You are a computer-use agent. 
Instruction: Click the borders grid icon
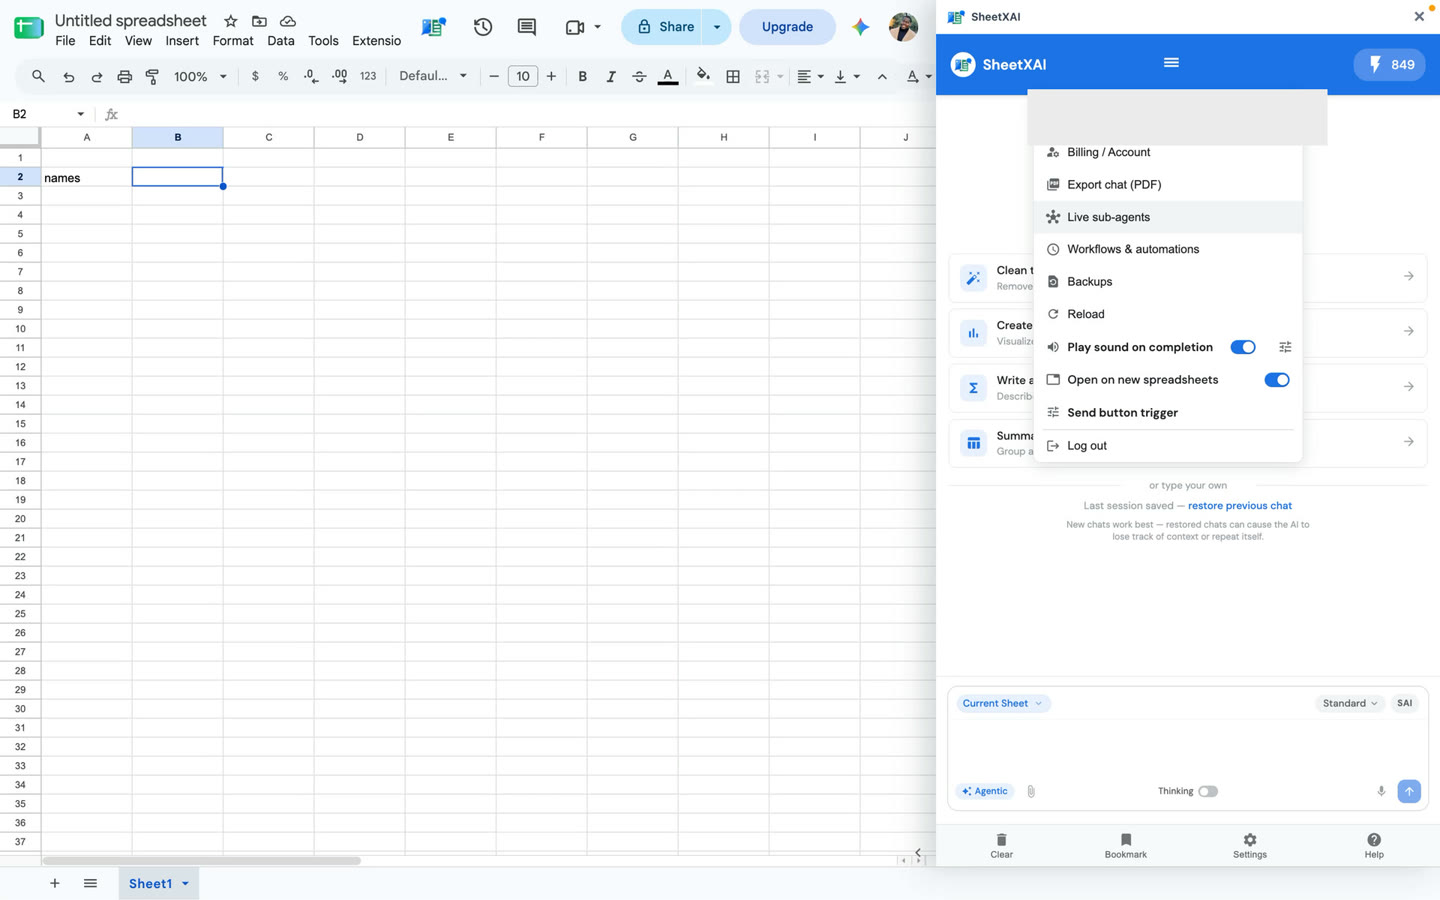point(733,76)
